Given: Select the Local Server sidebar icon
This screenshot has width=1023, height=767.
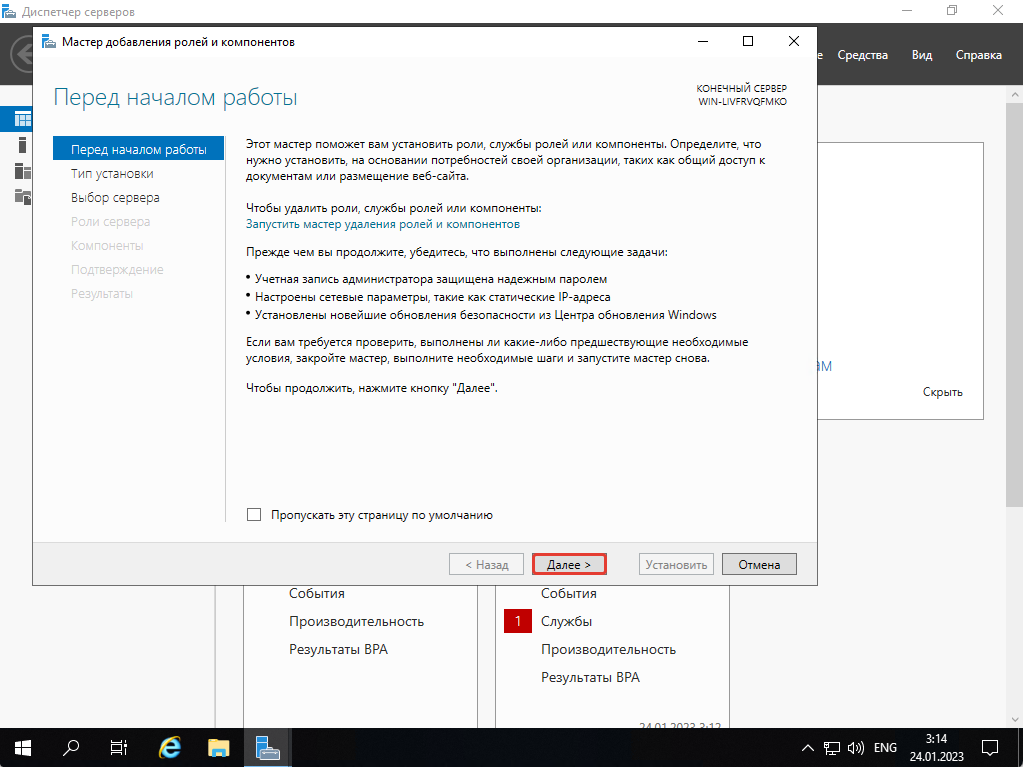Looking at the screenshot, I should tap(22, 145).
